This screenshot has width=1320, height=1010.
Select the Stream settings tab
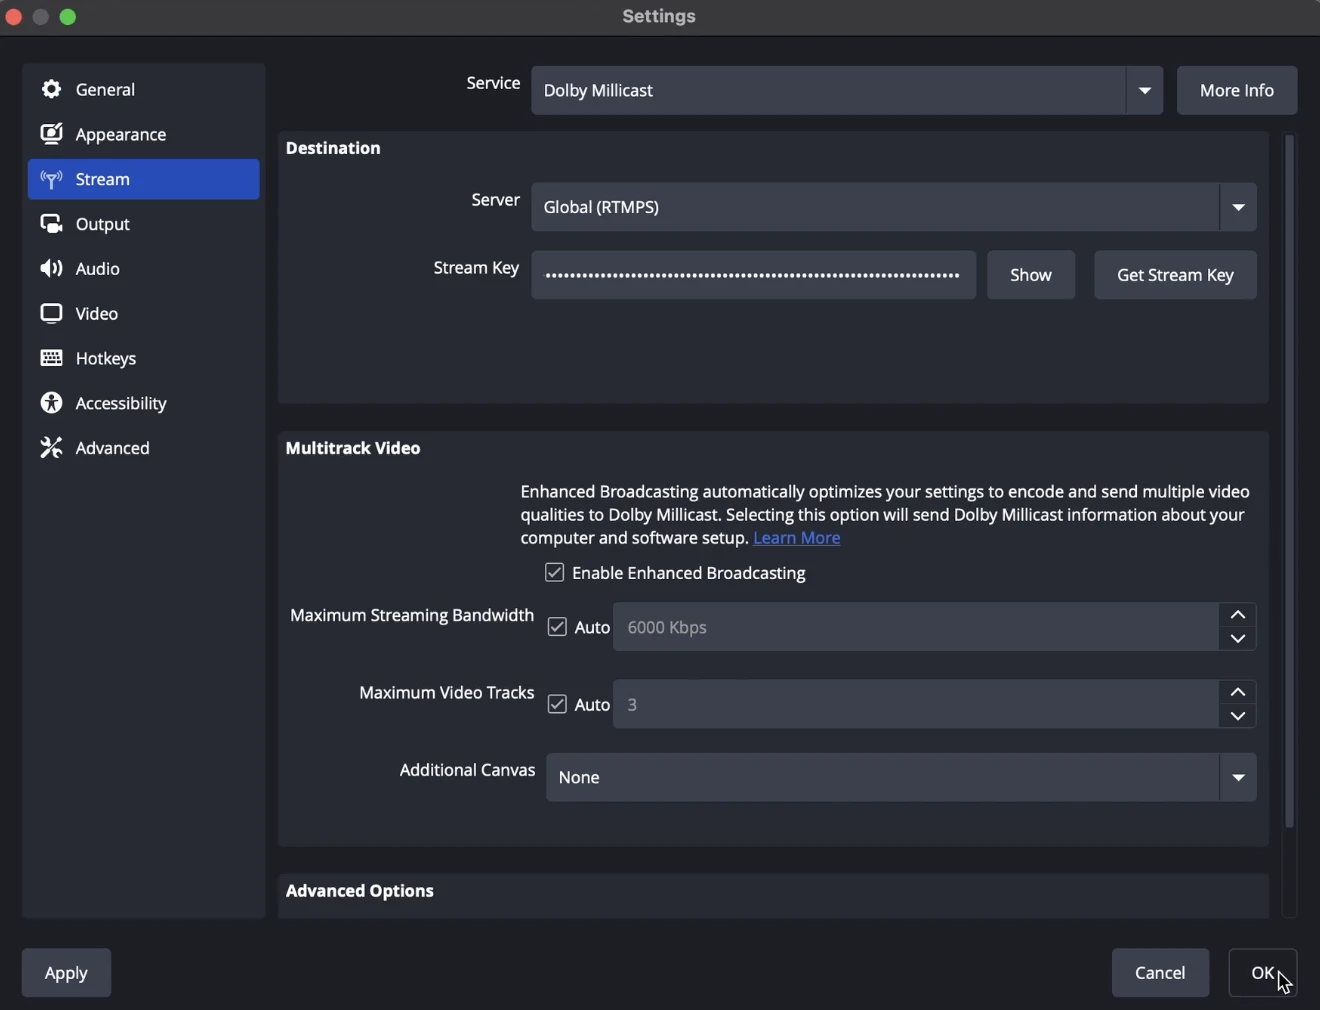coord(144,180)
